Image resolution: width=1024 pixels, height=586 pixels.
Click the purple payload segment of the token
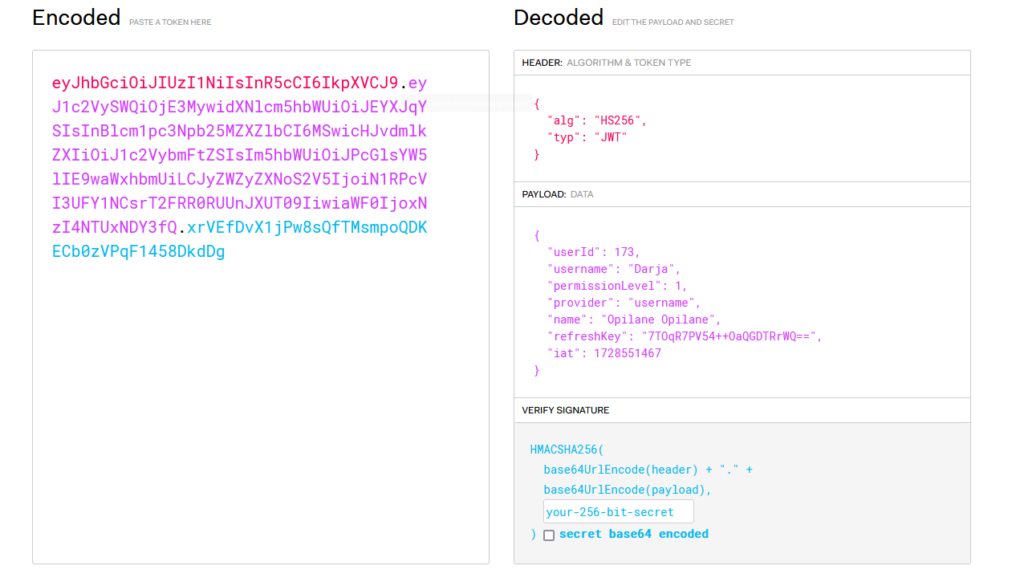(x=239, y=155)
